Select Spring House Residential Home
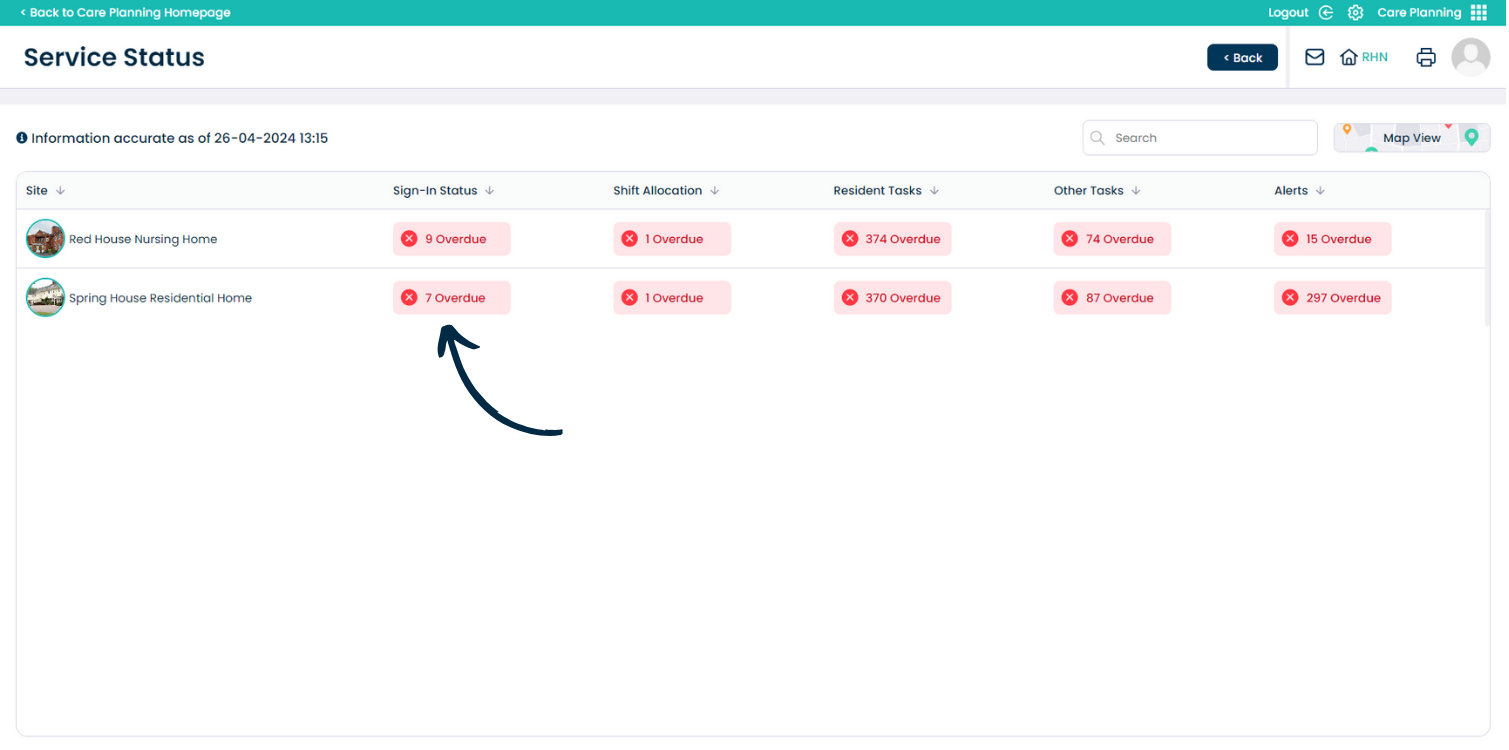Screen dimensions: 1509x750 [x=160, y=298]
